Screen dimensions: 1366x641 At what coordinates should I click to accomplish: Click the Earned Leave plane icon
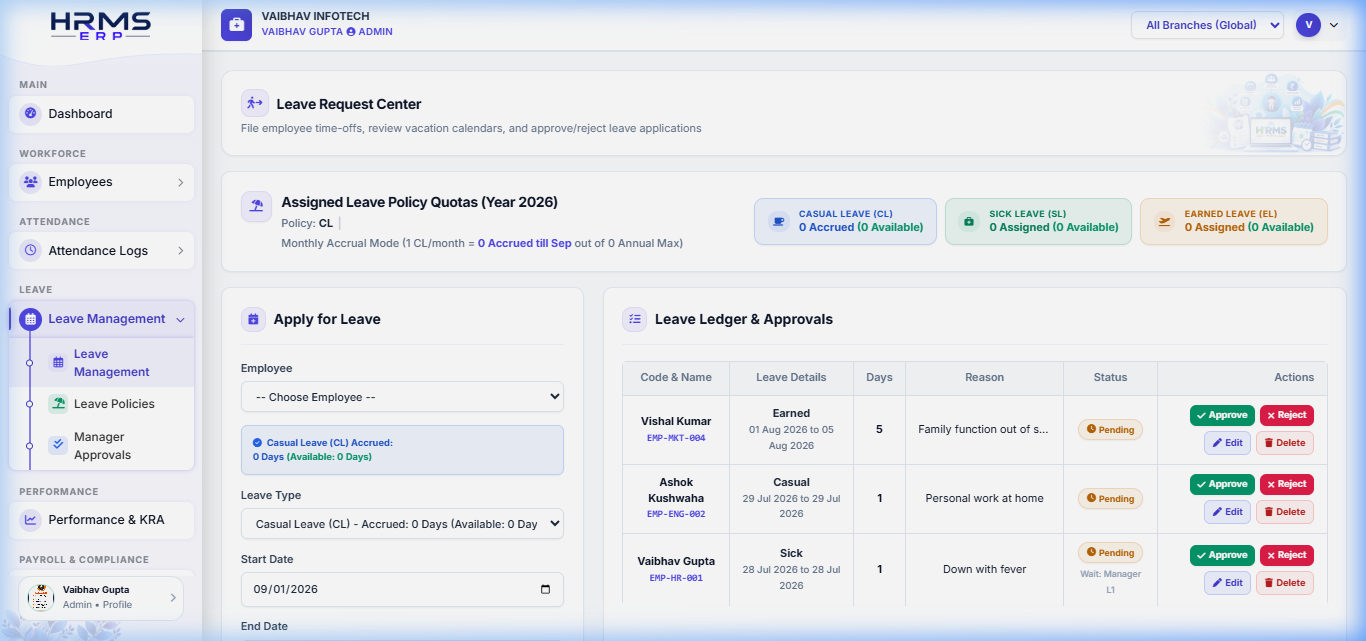pos(1163,221)
